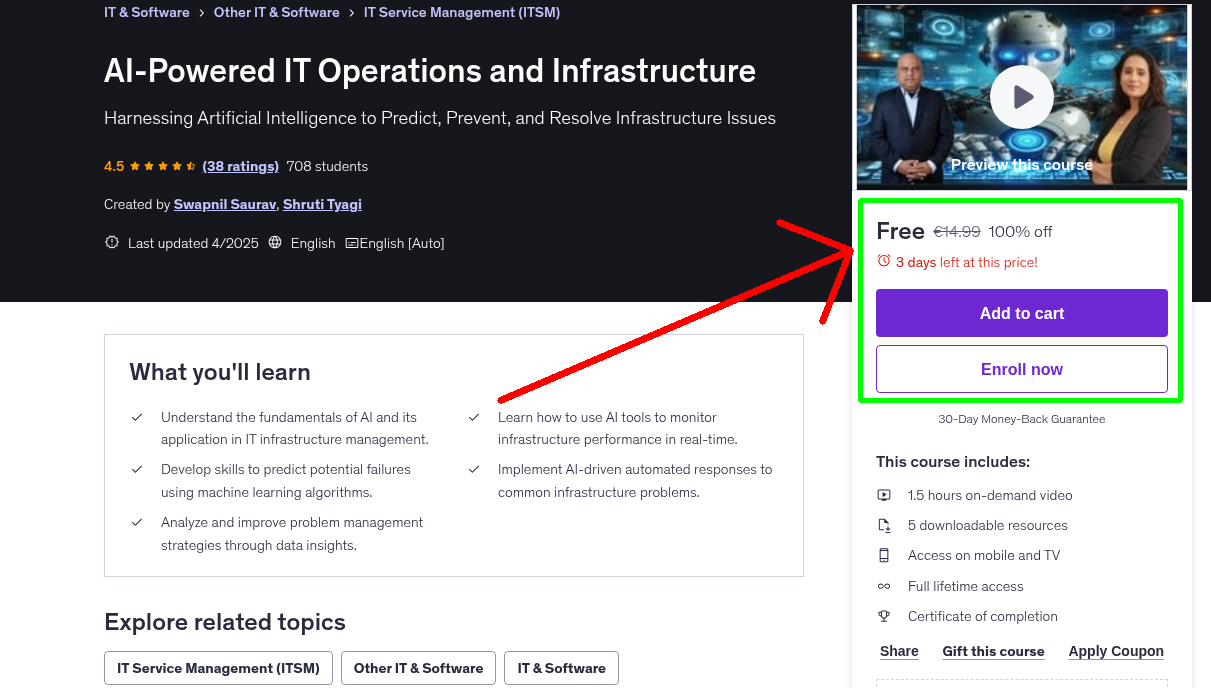Viewport: 1211px width, 688px height.
Task: Click the infinity lifetime access icon
Action: [x=884, y=585]
